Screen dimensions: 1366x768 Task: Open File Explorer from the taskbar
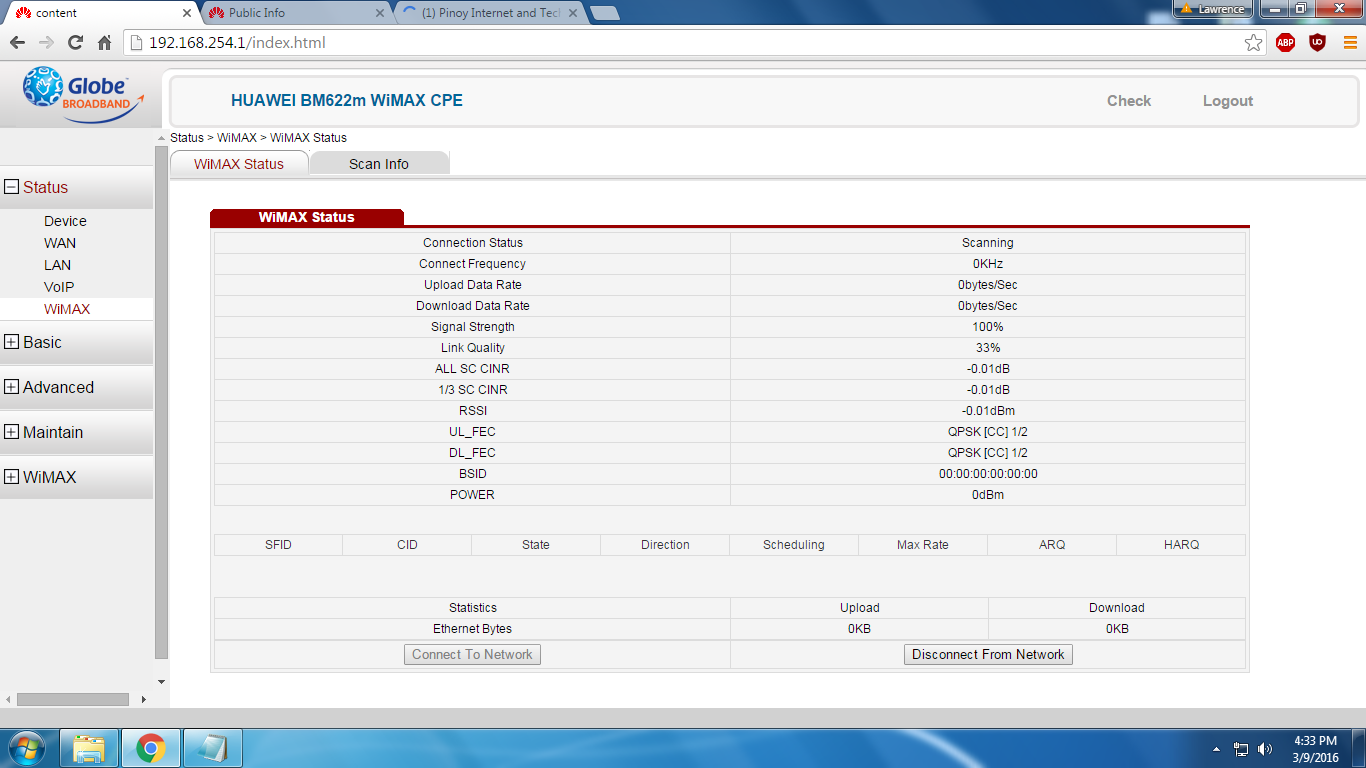click(89, 748)
